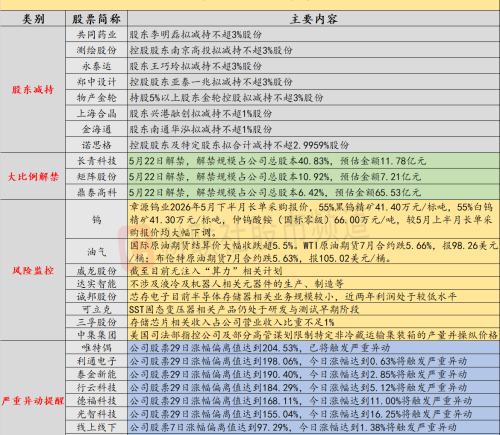Select the 不涉及液冷及机器人 content cell
This screenshot has height=435, width=500.
[314, 283]
